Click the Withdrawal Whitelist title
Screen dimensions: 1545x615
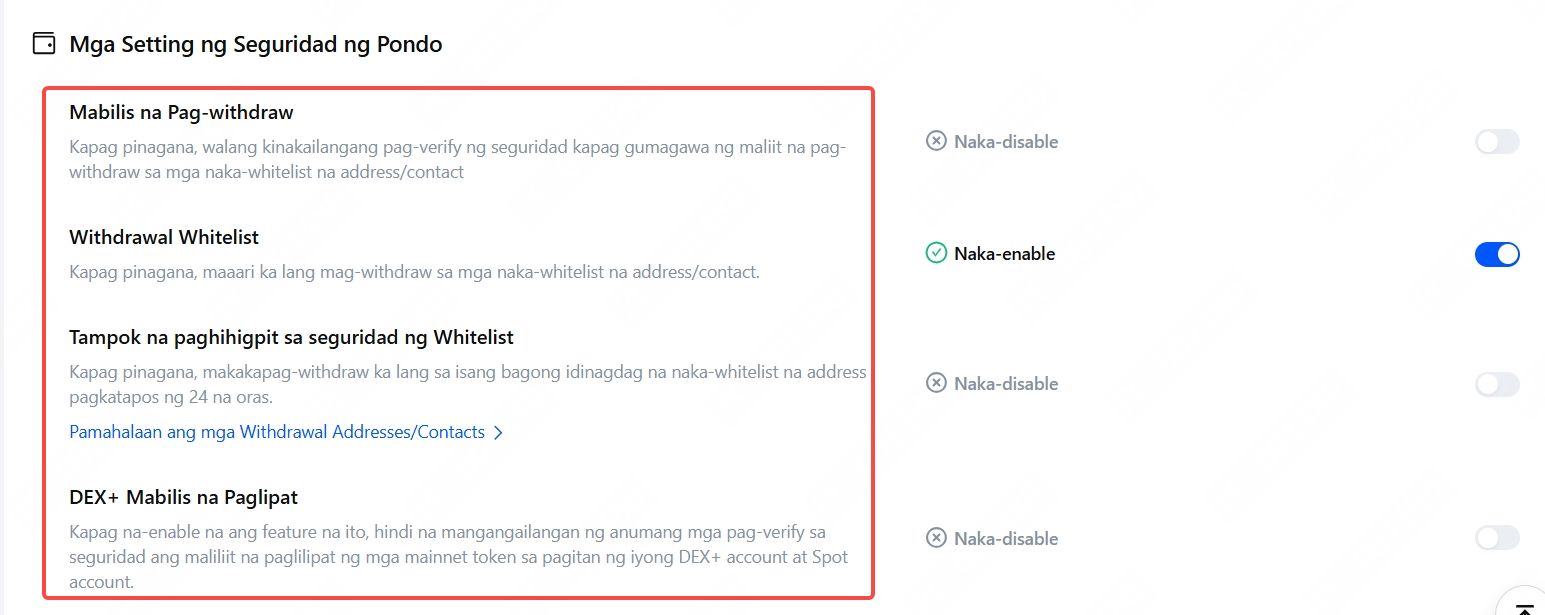click(x=164, y=237)
